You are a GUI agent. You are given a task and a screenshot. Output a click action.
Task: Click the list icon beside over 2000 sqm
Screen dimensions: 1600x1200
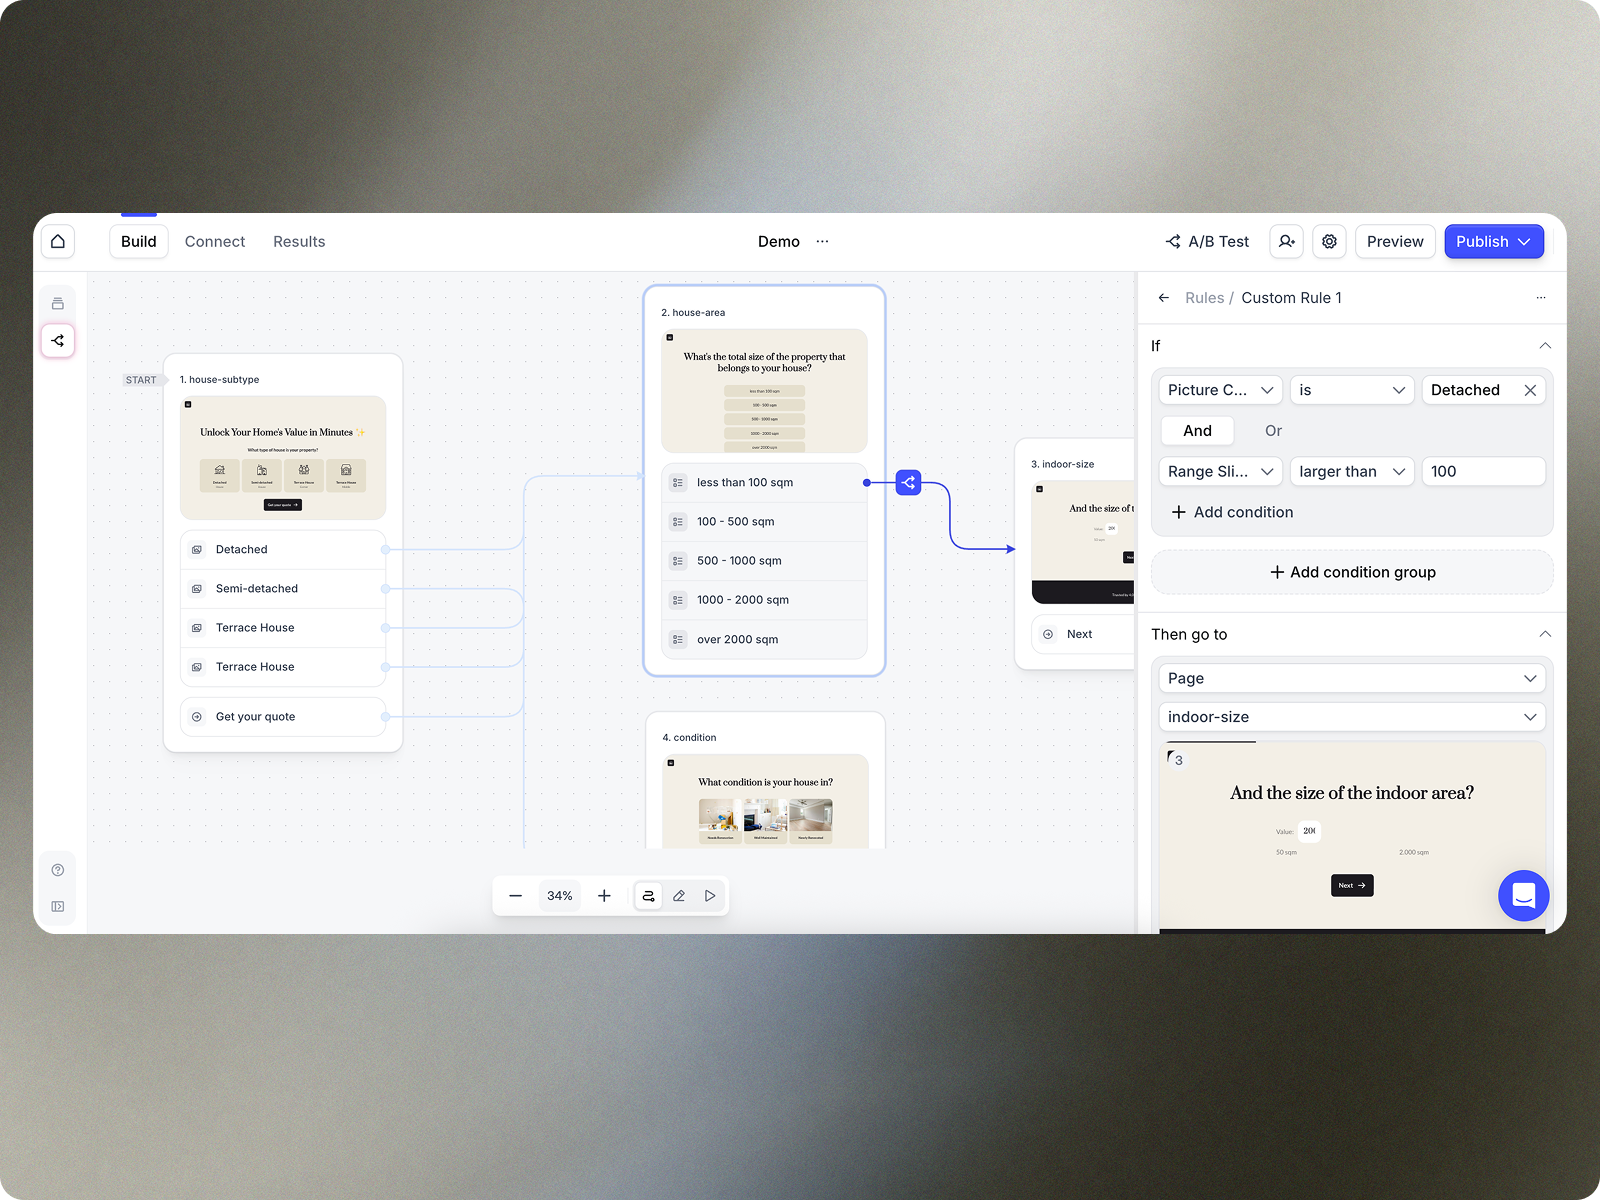pyautogui.click(x=678, y=640)
